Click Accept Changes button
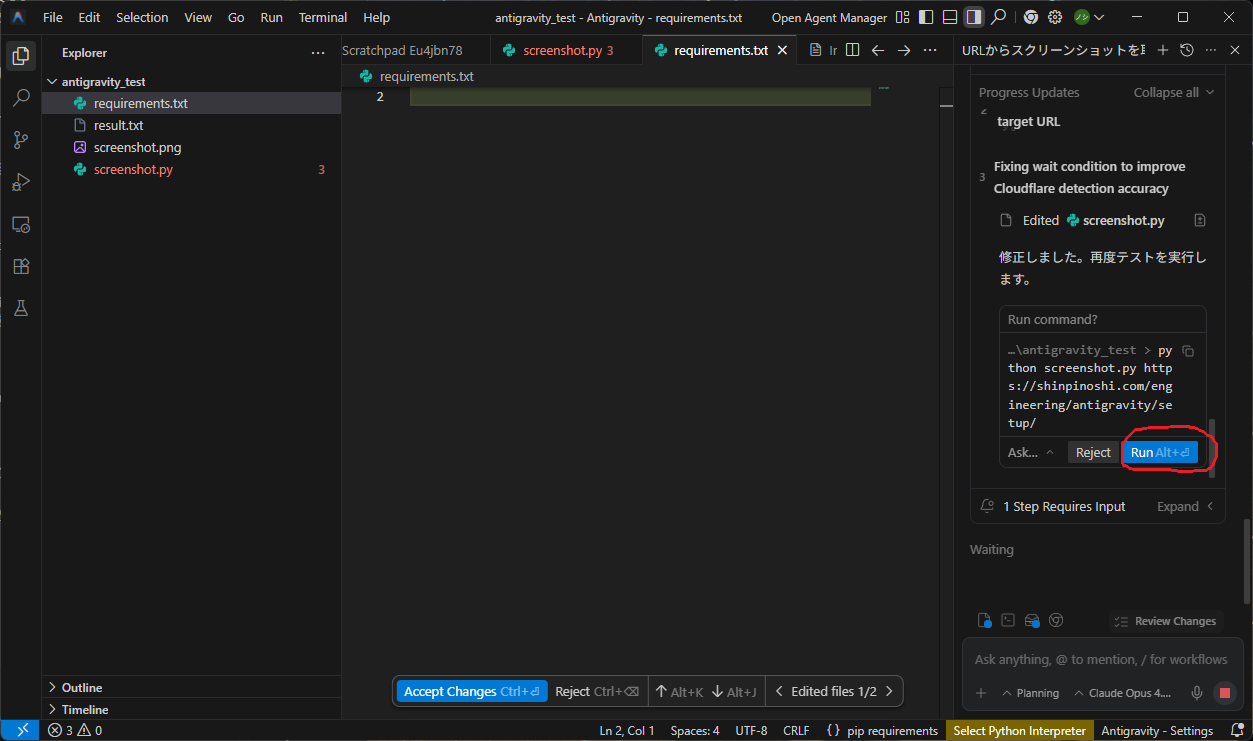The image size is (1253, 741). click(x=472, y=691)
